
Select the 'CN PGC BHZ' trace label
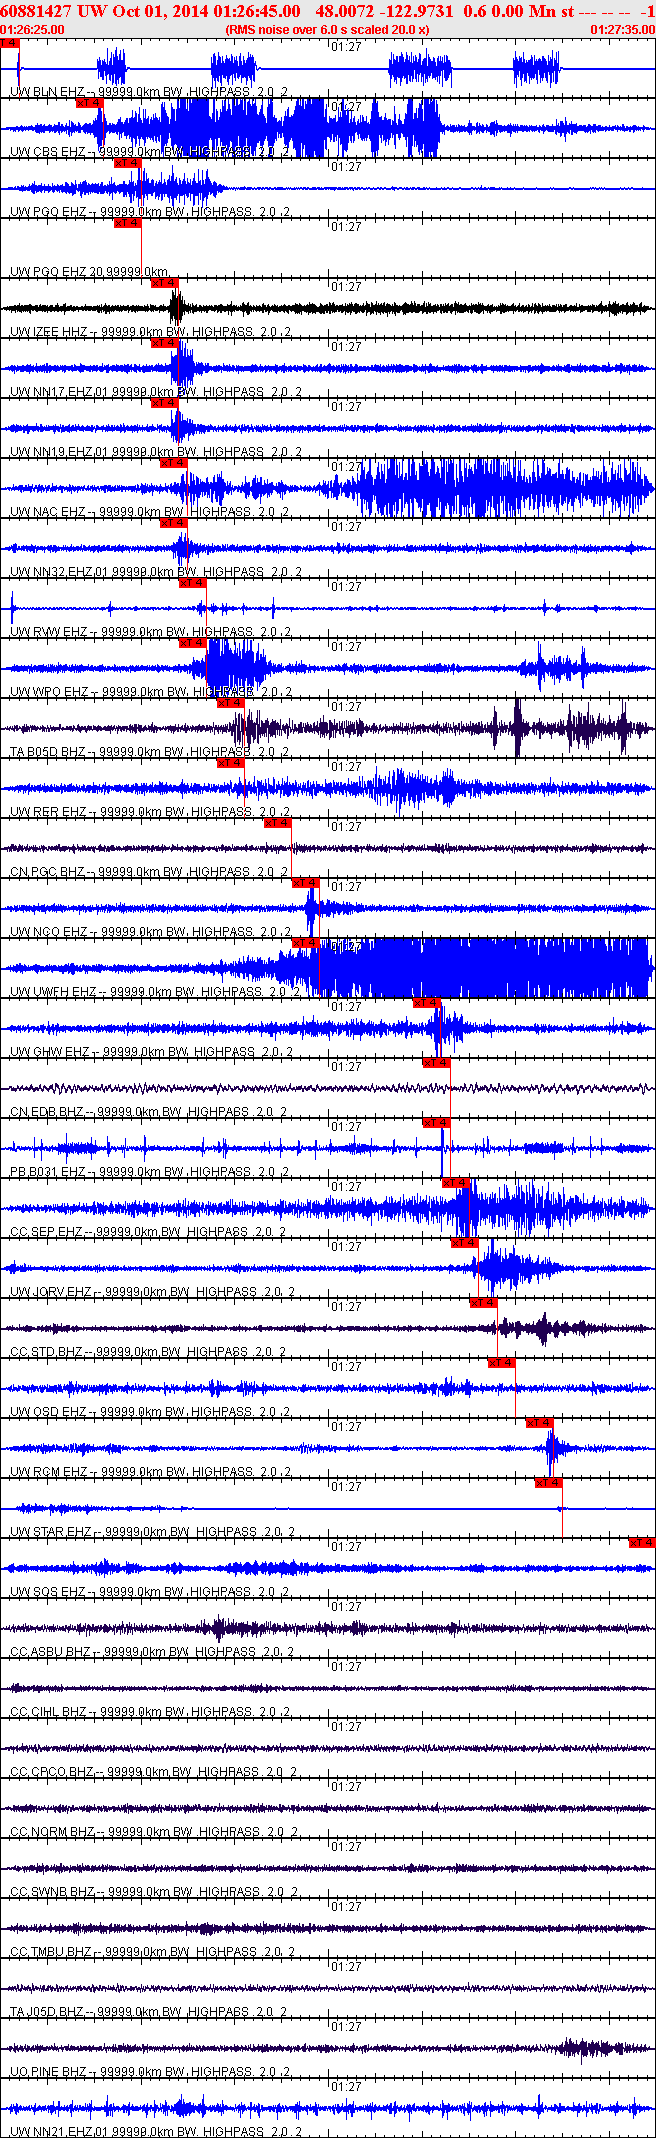[x=47, y=872]
